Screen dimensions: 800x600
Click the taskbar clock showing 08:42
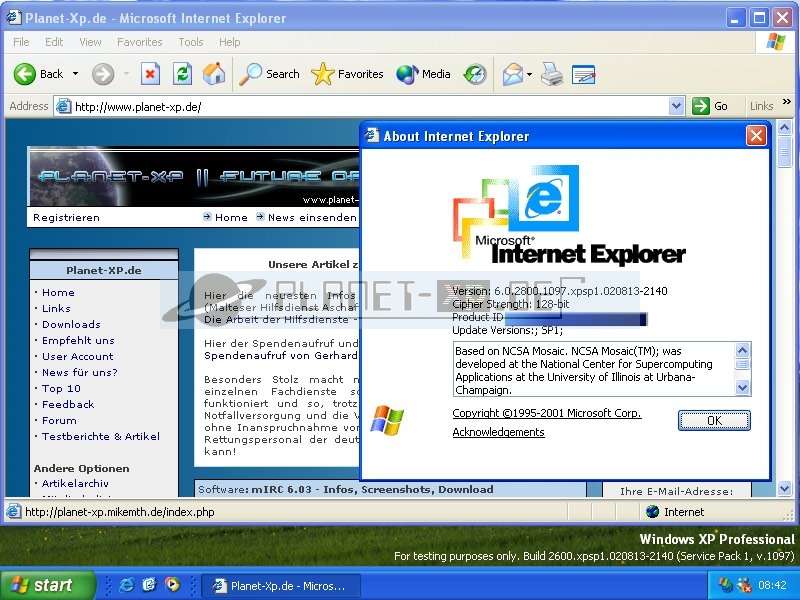pyautogui.click(x=772, y=585)
